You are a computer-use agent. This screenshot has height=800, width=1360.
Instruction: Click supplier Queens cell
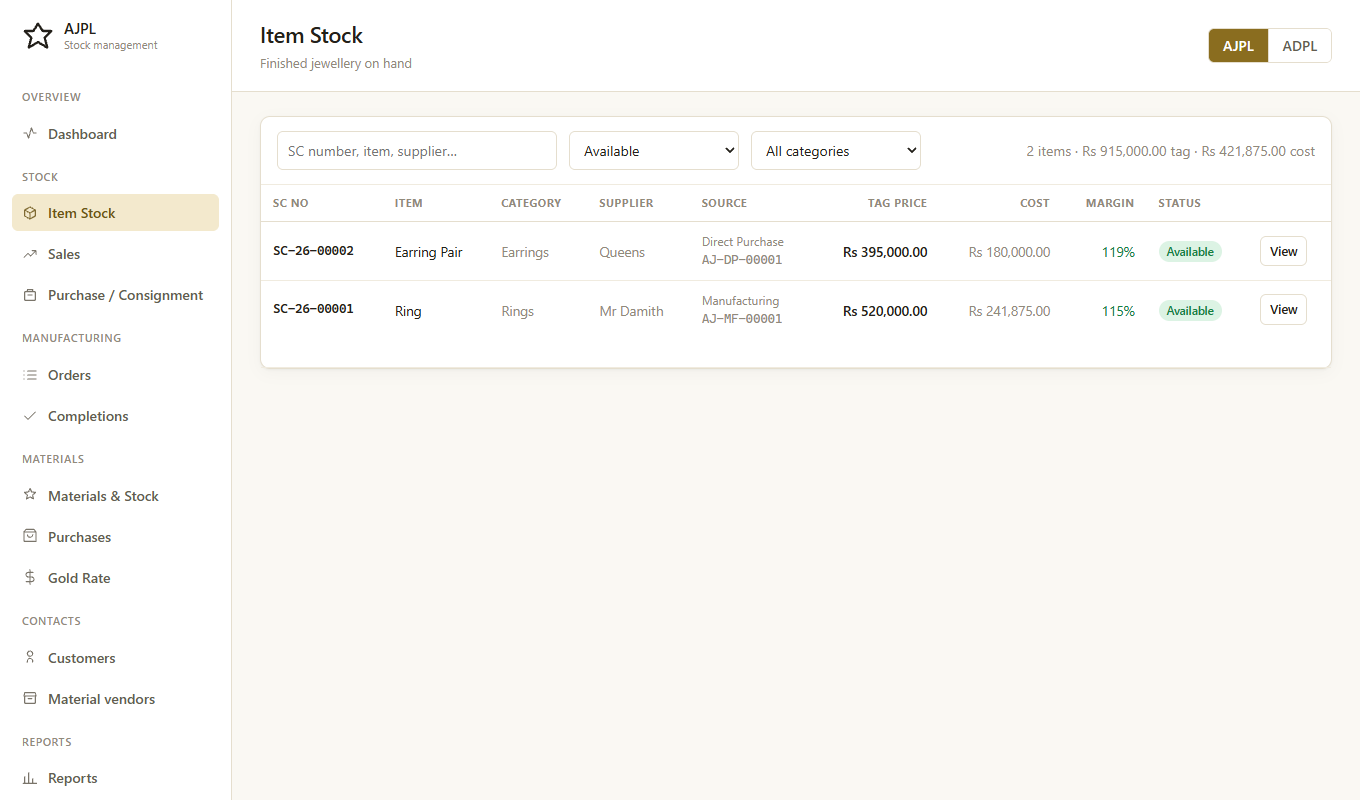pos(622,252)
